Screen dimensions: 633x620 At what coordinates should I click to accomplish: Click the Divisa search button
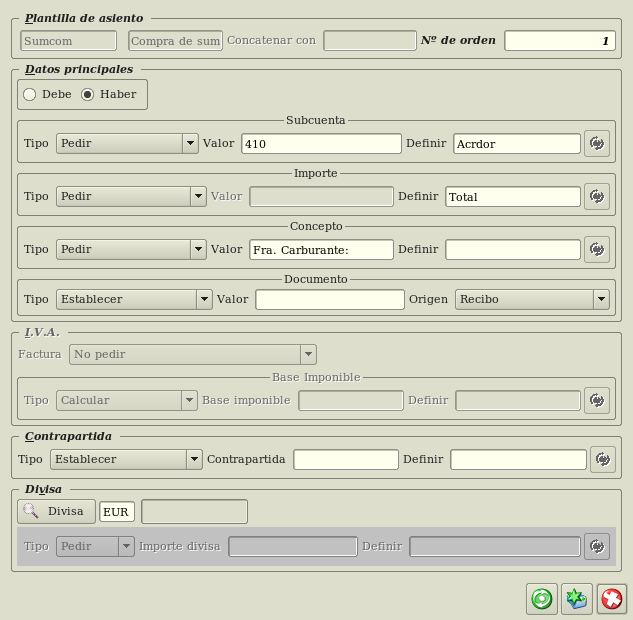point(57,511)
